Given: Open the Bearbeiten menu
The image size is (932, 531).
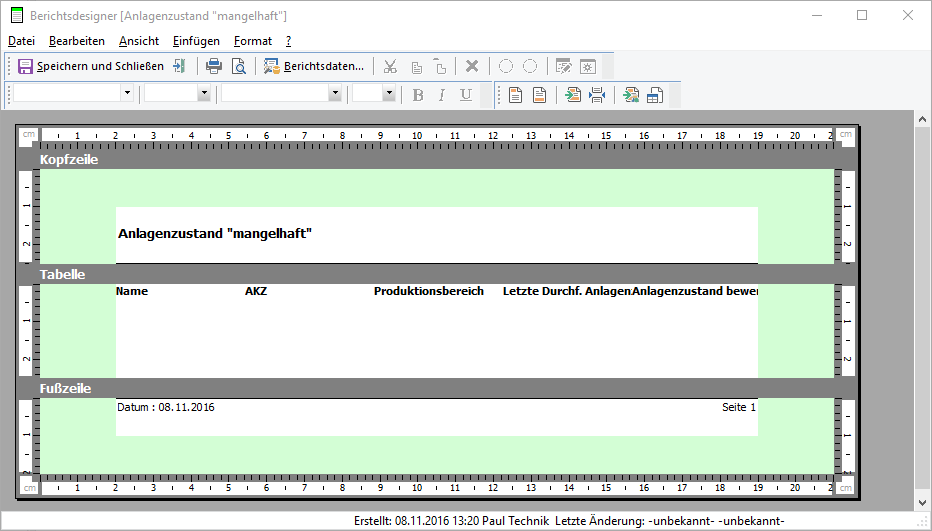Looking at the screenshot, I should 77,41.
